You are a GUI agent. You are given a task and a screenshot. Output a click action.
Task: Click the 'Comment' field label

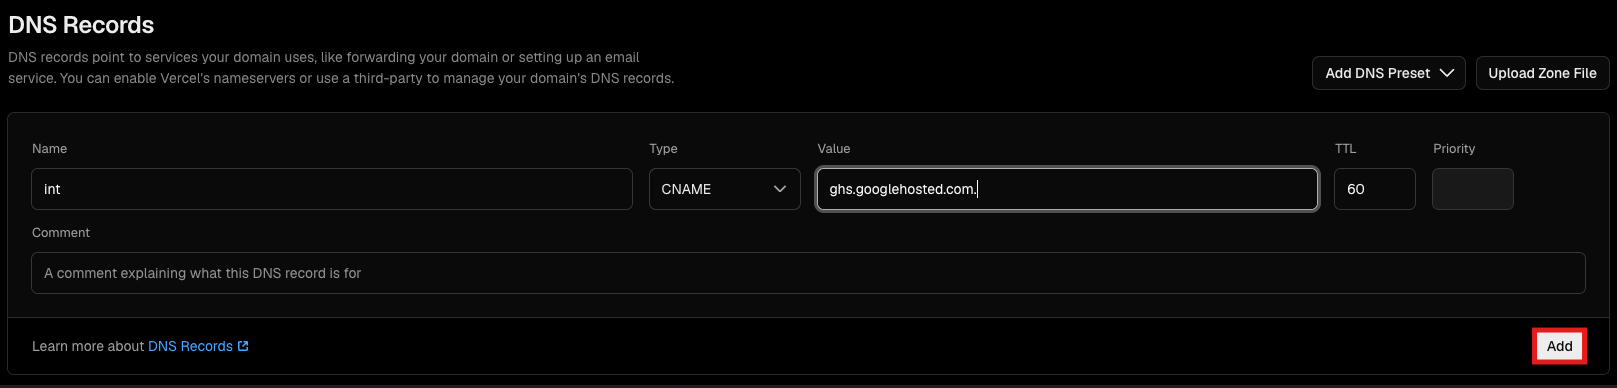61,232
